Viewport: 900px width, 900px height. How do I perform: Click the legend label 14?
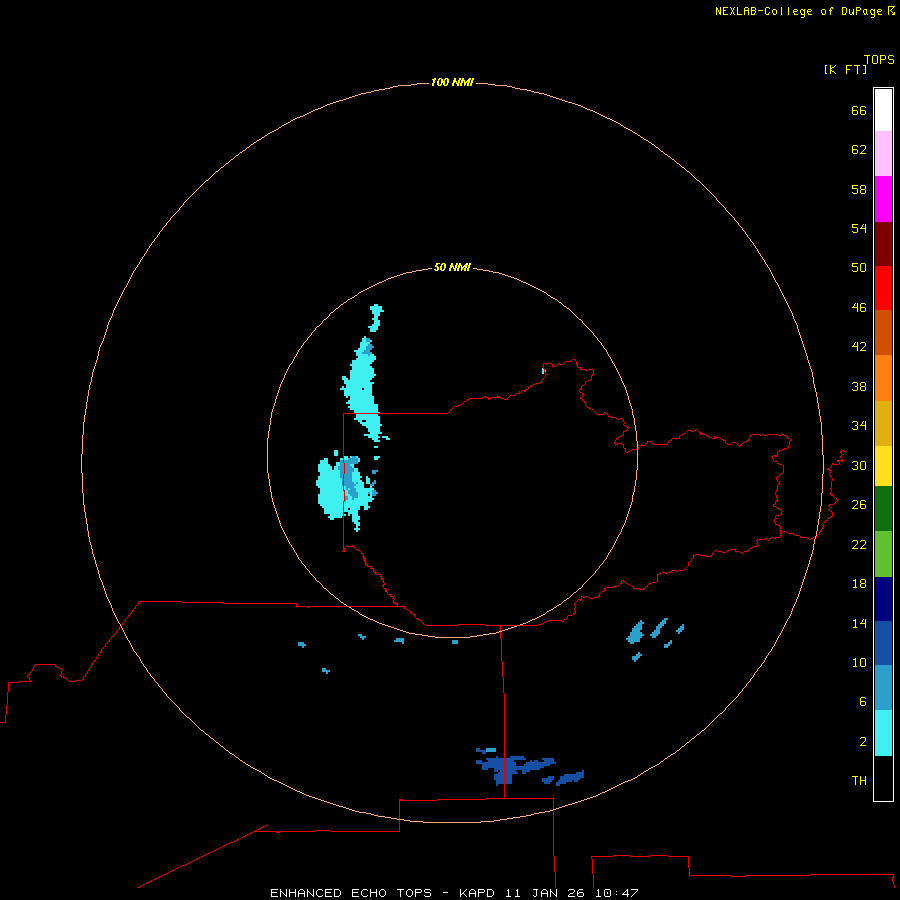pos(859,623)
